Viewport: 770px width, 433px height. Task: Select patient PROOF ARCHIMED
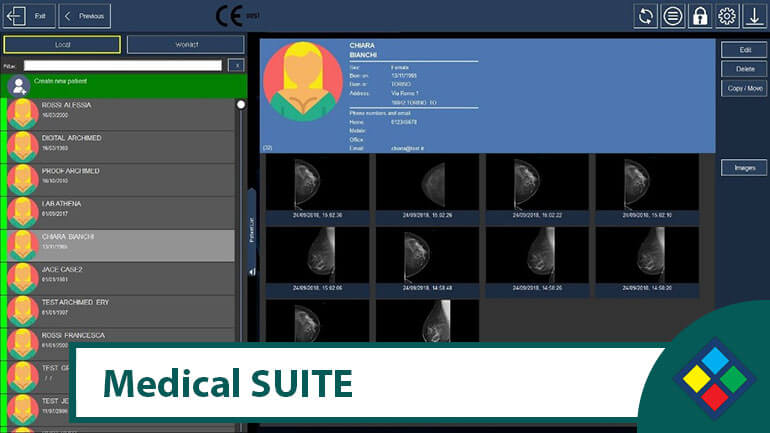click(118, 180)
